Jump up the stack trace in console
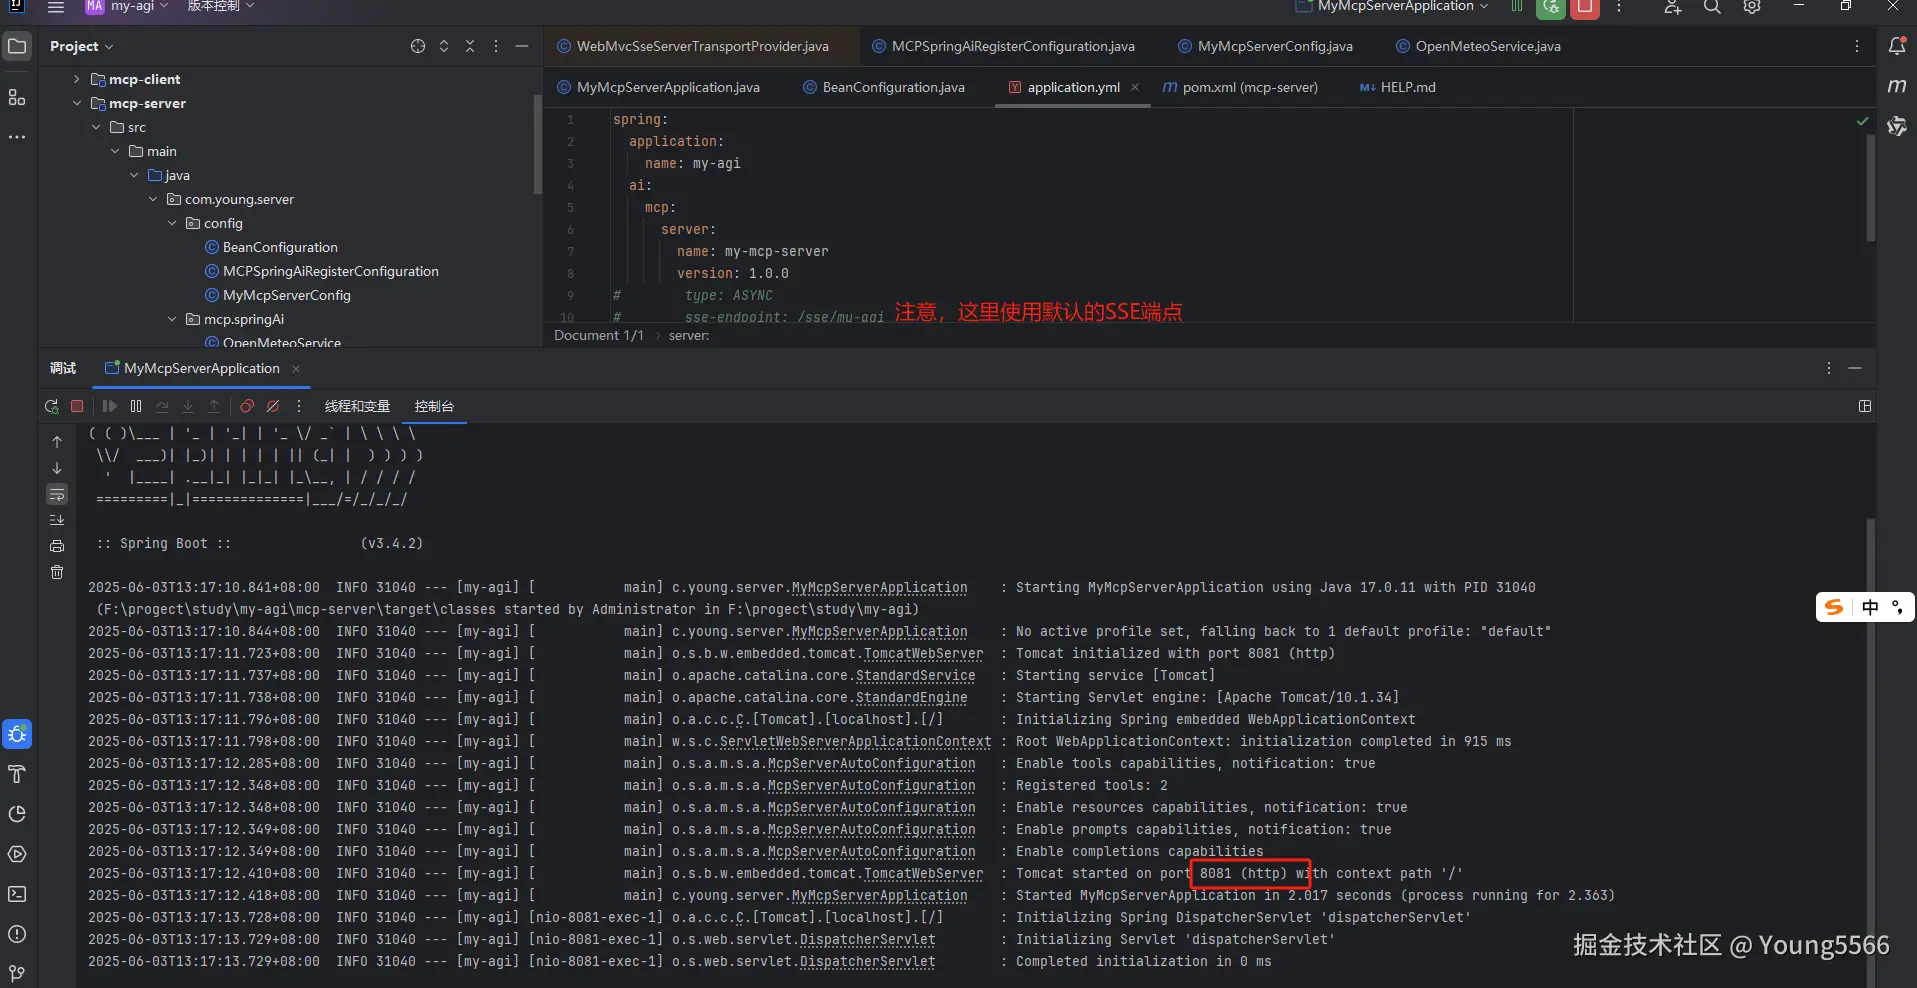The height and width of the screenshot is (988, 1917). pos(57,441)
